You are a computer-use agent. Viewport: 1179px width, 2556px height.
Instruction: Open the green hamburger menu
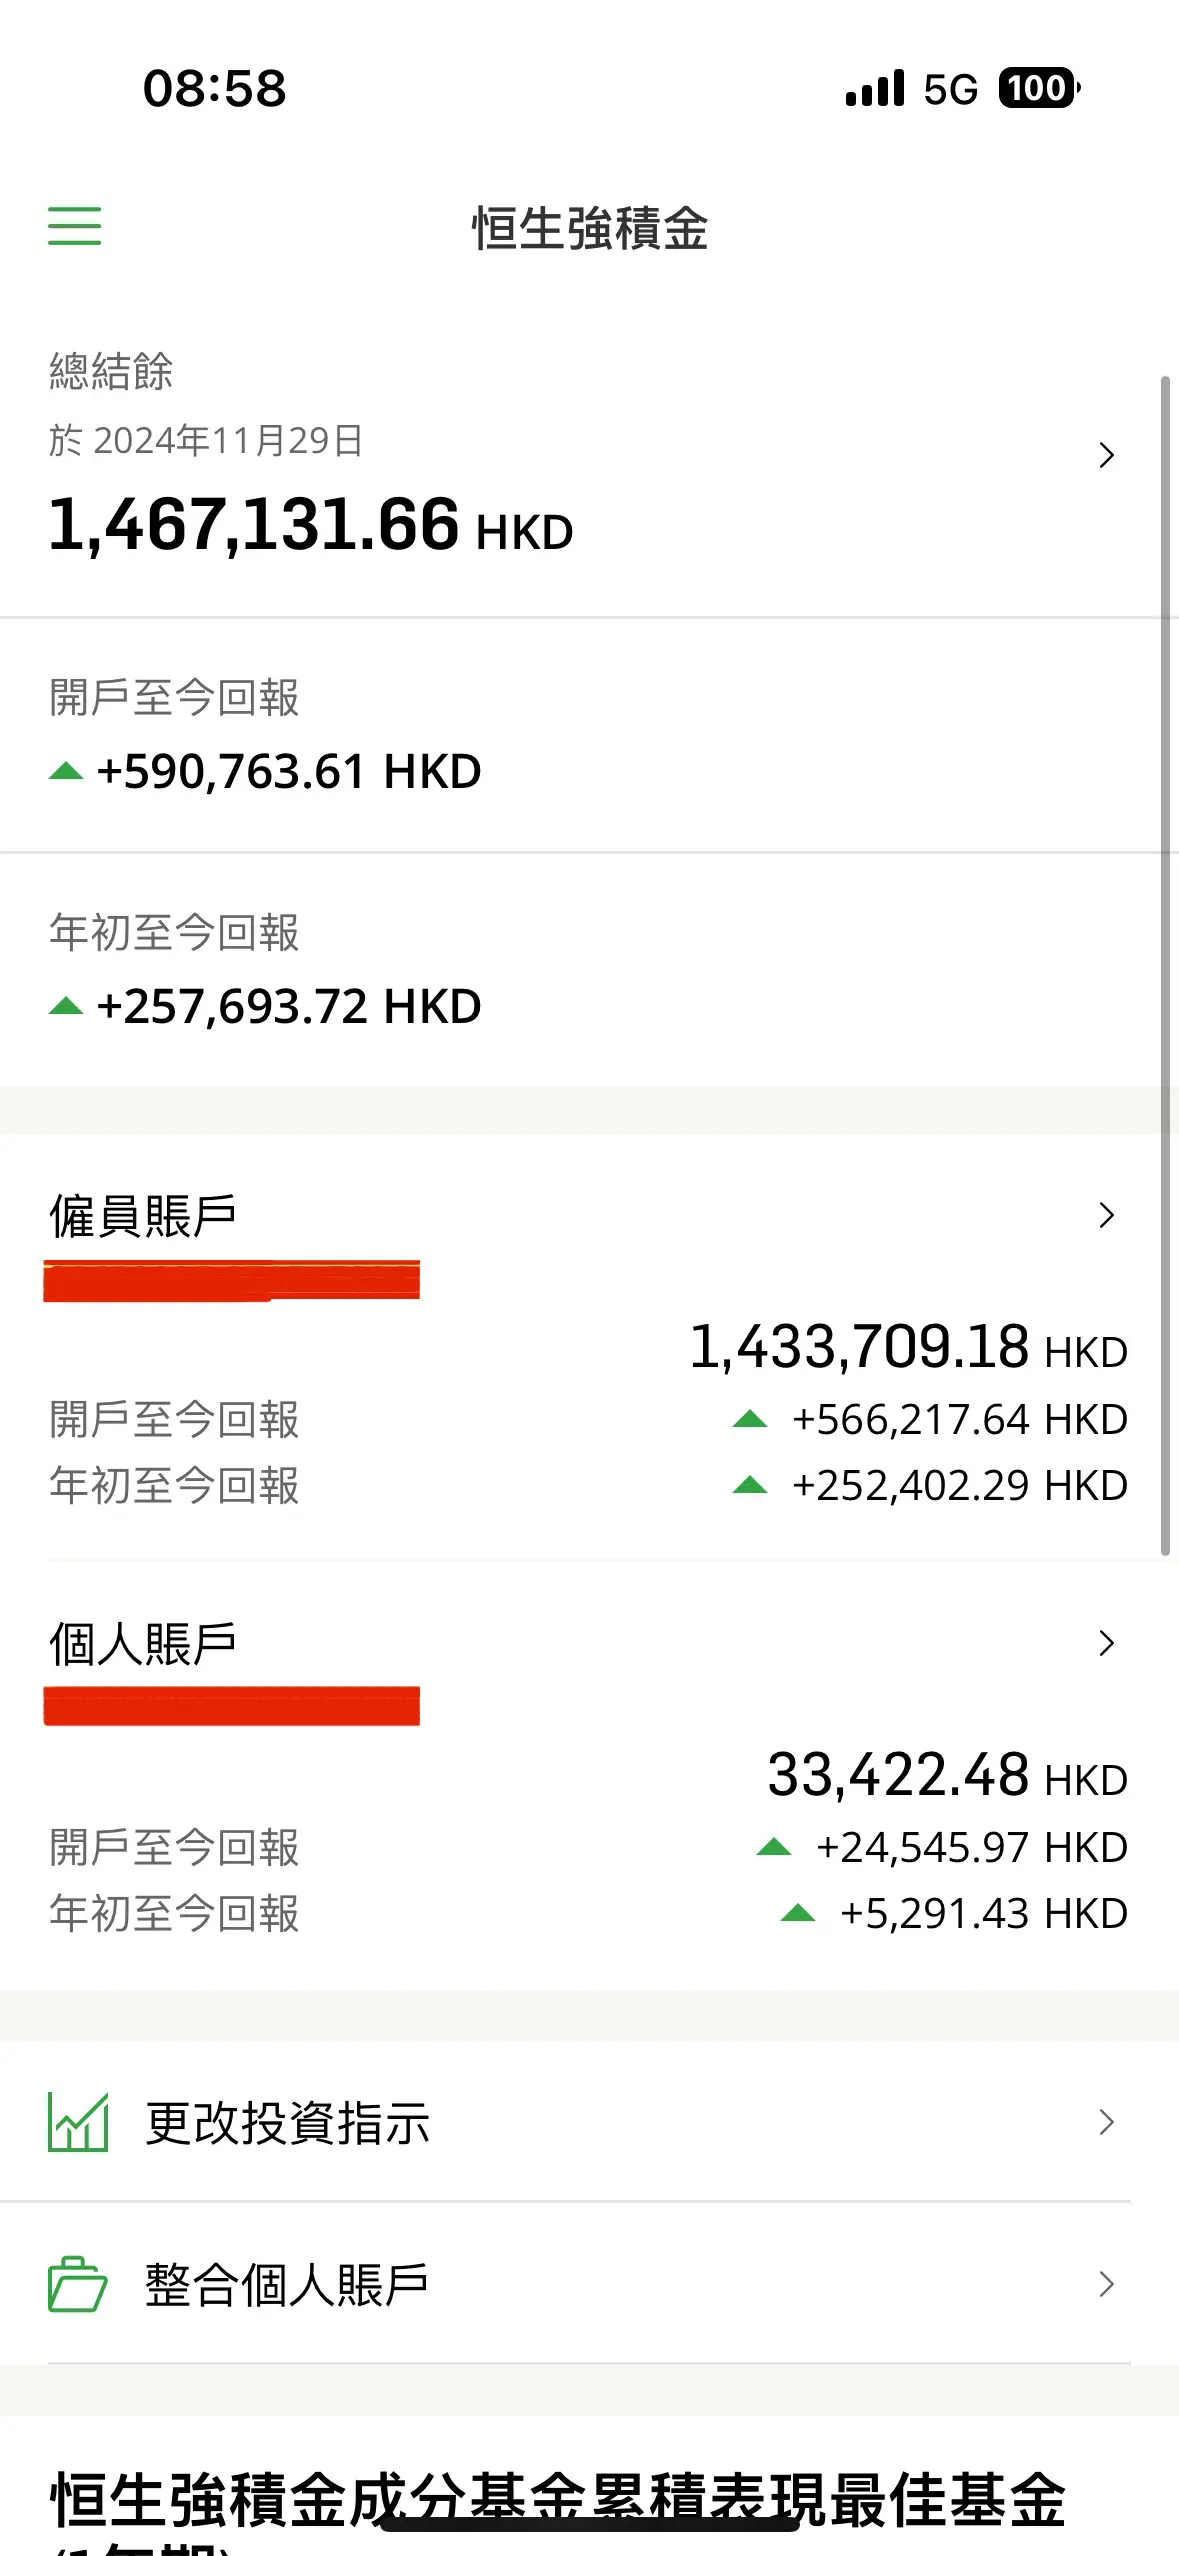tap(75, 226)
